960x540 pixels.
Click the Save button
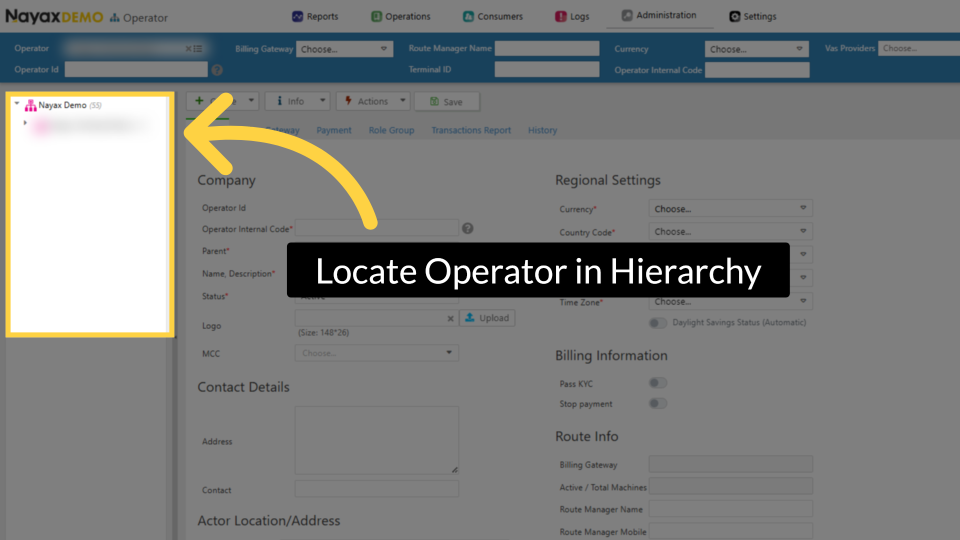446,102
